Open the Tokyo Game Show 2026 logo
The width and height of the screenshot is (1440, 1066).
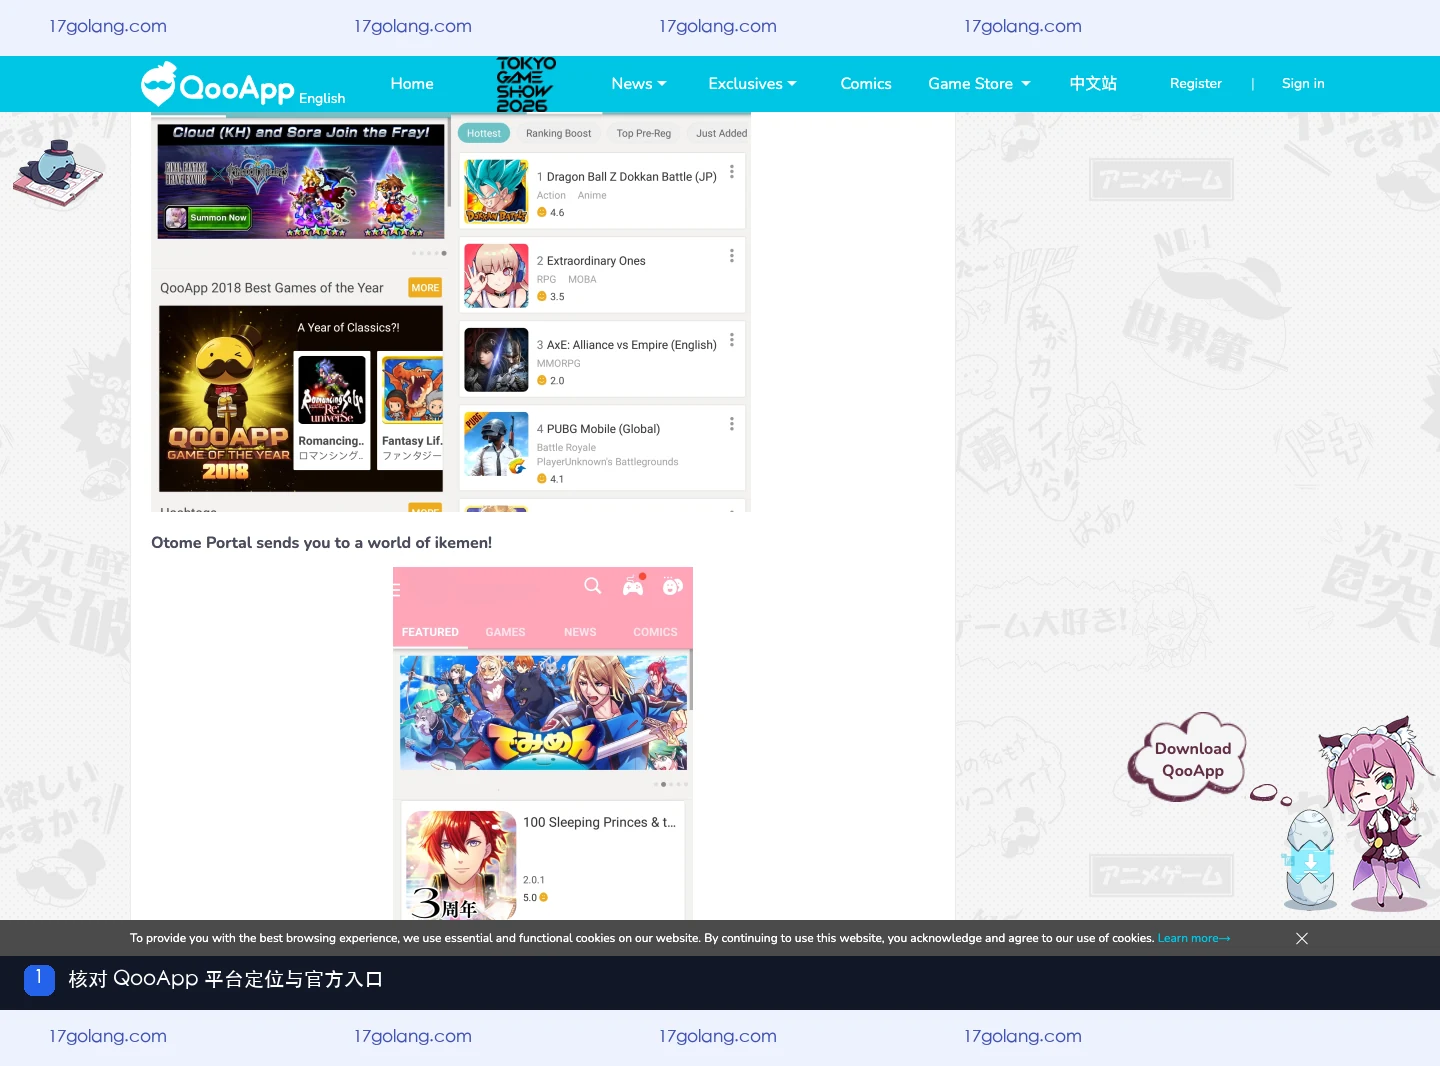coord(526,84)
